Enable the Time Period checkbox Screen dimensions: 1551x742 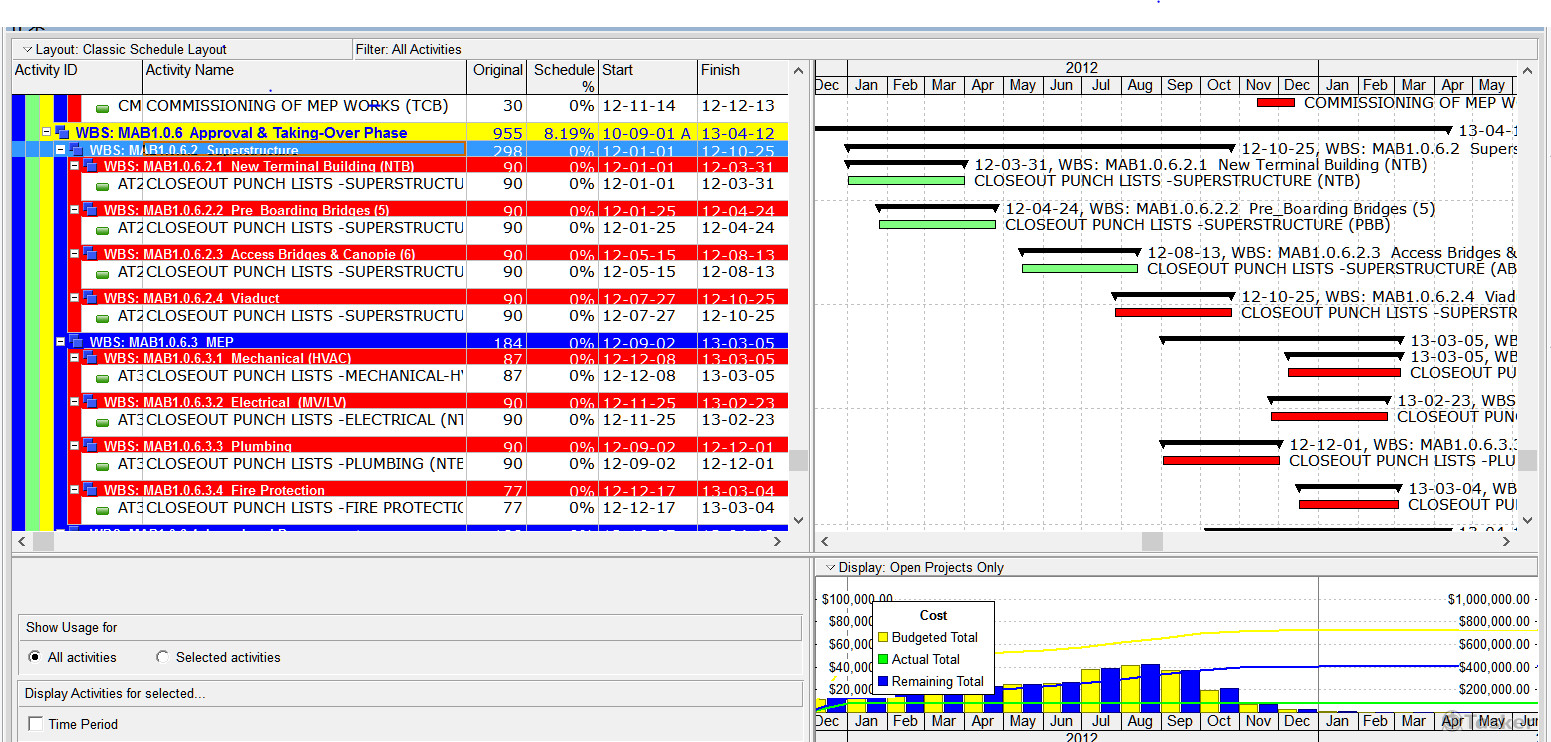click(x=36, y=725)
